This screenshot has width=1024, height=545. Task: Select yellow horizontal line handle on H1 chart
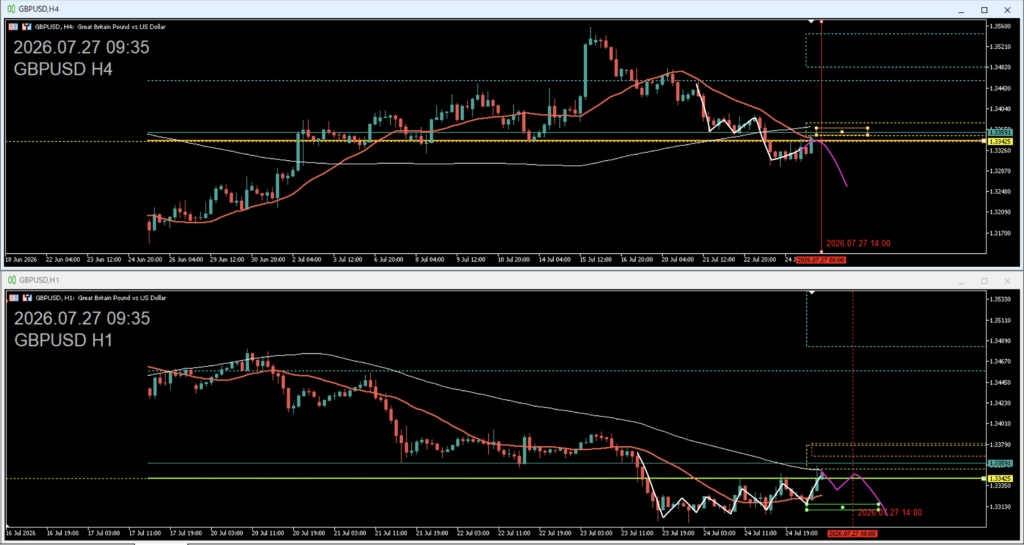(984, 478)
